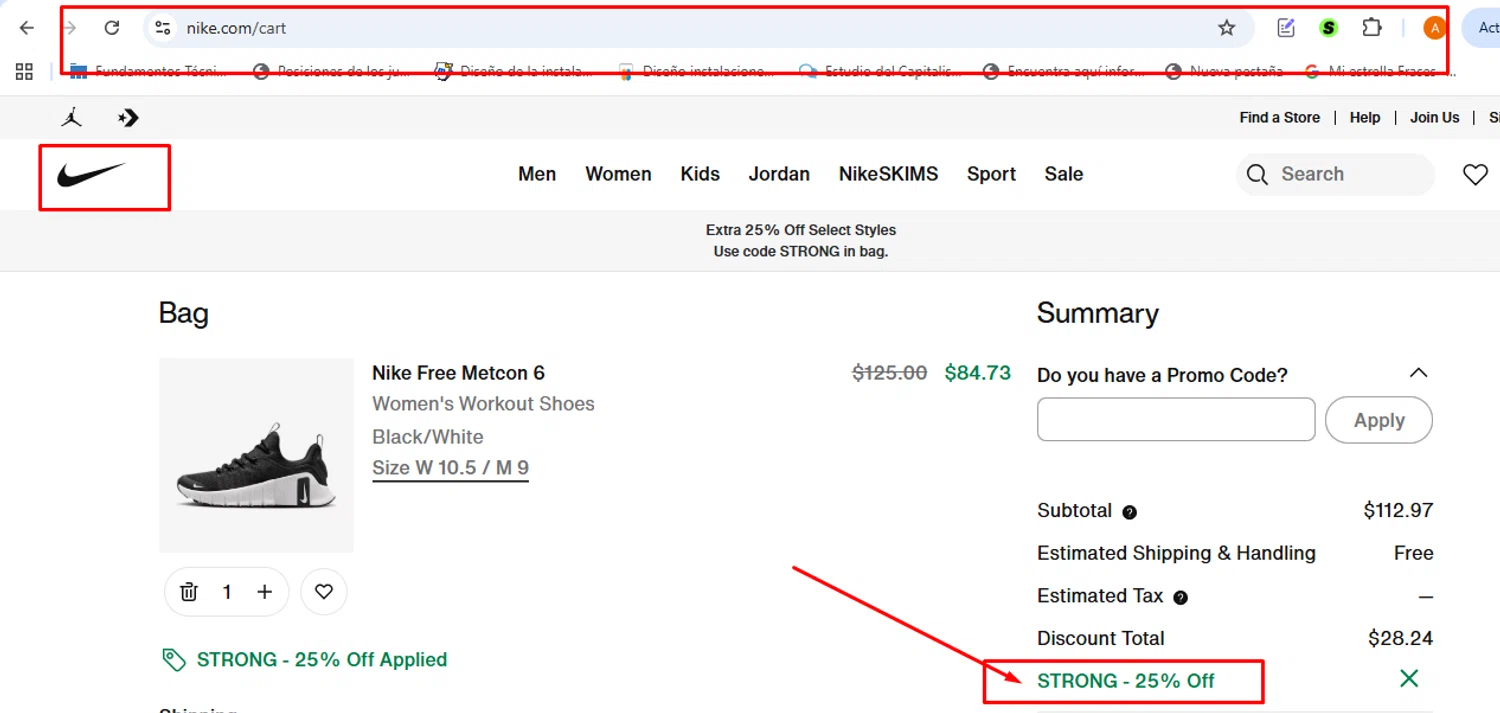Show the Subtotal info tooltip icon
1500x713 pixels.
pos(1130,512)
